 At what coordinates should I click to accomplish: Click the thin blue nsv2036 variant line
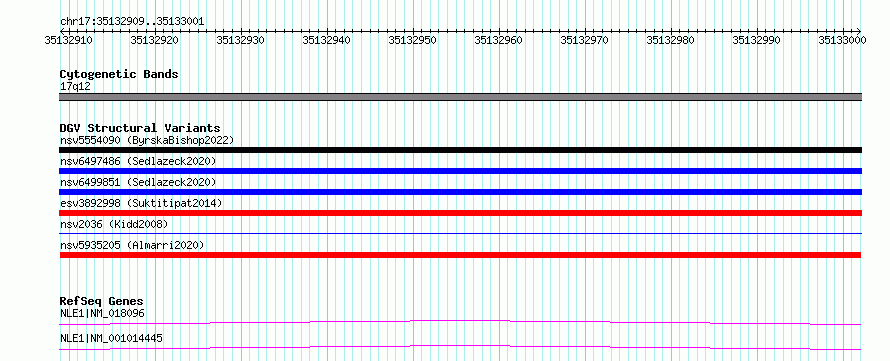(x=460, y=233)
